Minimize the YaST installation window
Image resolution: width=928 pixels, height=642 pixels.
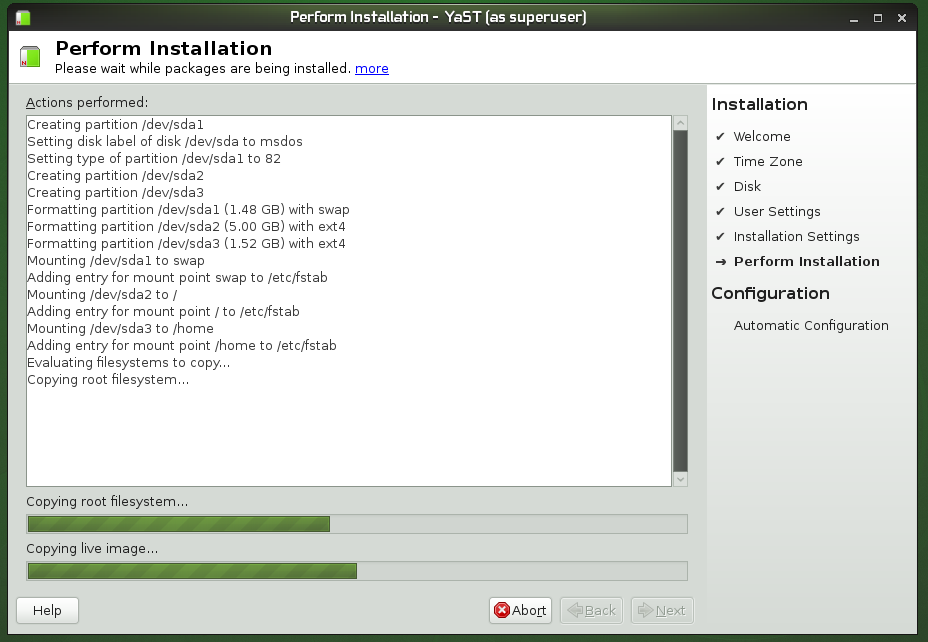[x=853, y=18]
